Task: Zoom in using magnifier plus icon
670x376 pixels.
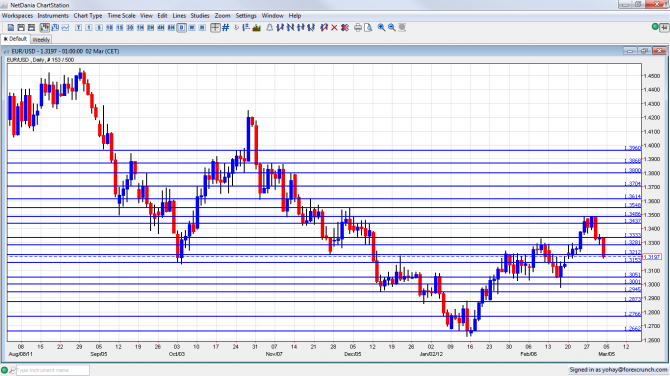Action: [381, 28]
